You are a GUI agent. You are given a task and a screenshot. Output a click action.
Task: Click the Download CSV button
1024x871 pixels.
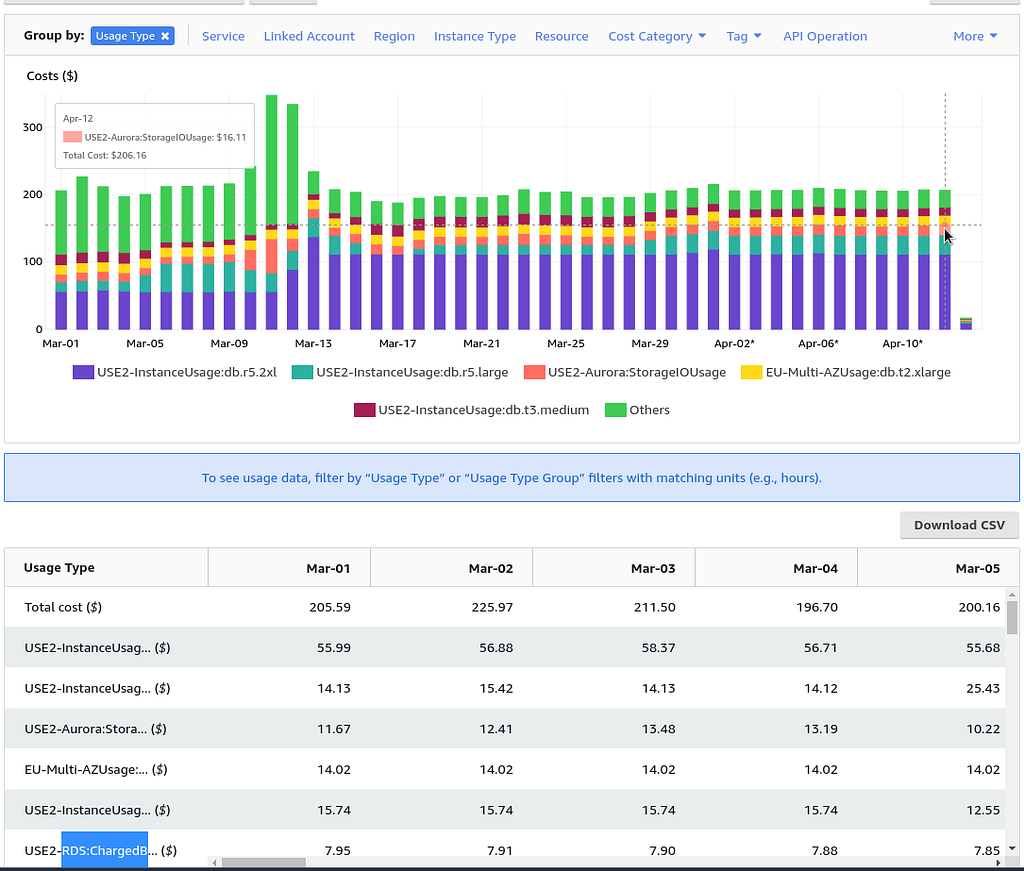959,525
